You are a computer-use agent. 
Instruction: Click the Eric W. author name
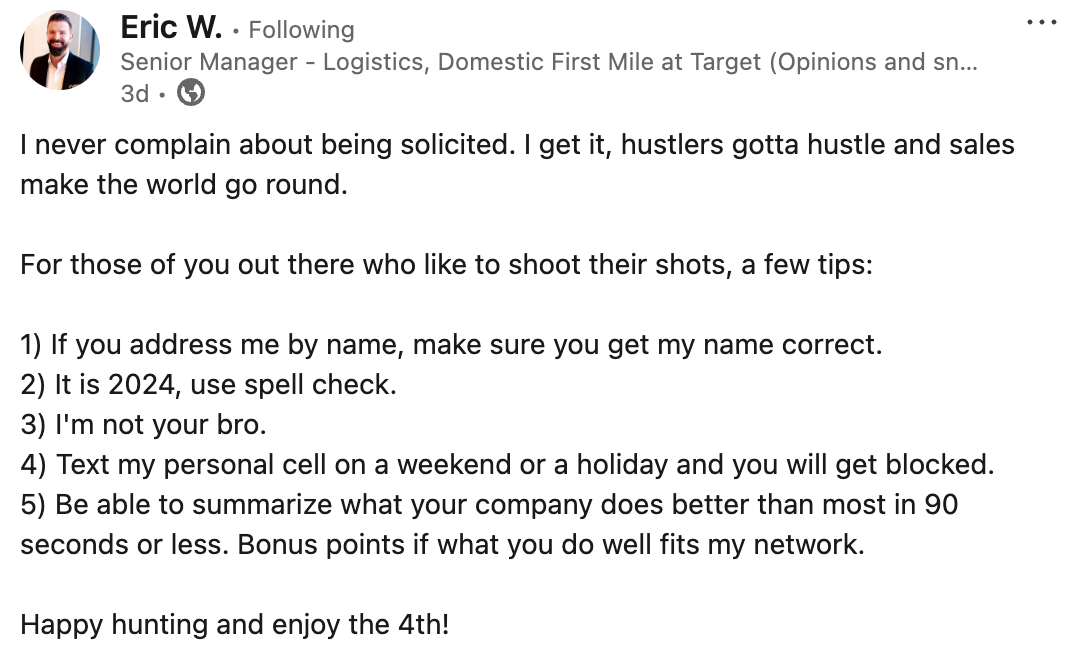pos(170,28)
